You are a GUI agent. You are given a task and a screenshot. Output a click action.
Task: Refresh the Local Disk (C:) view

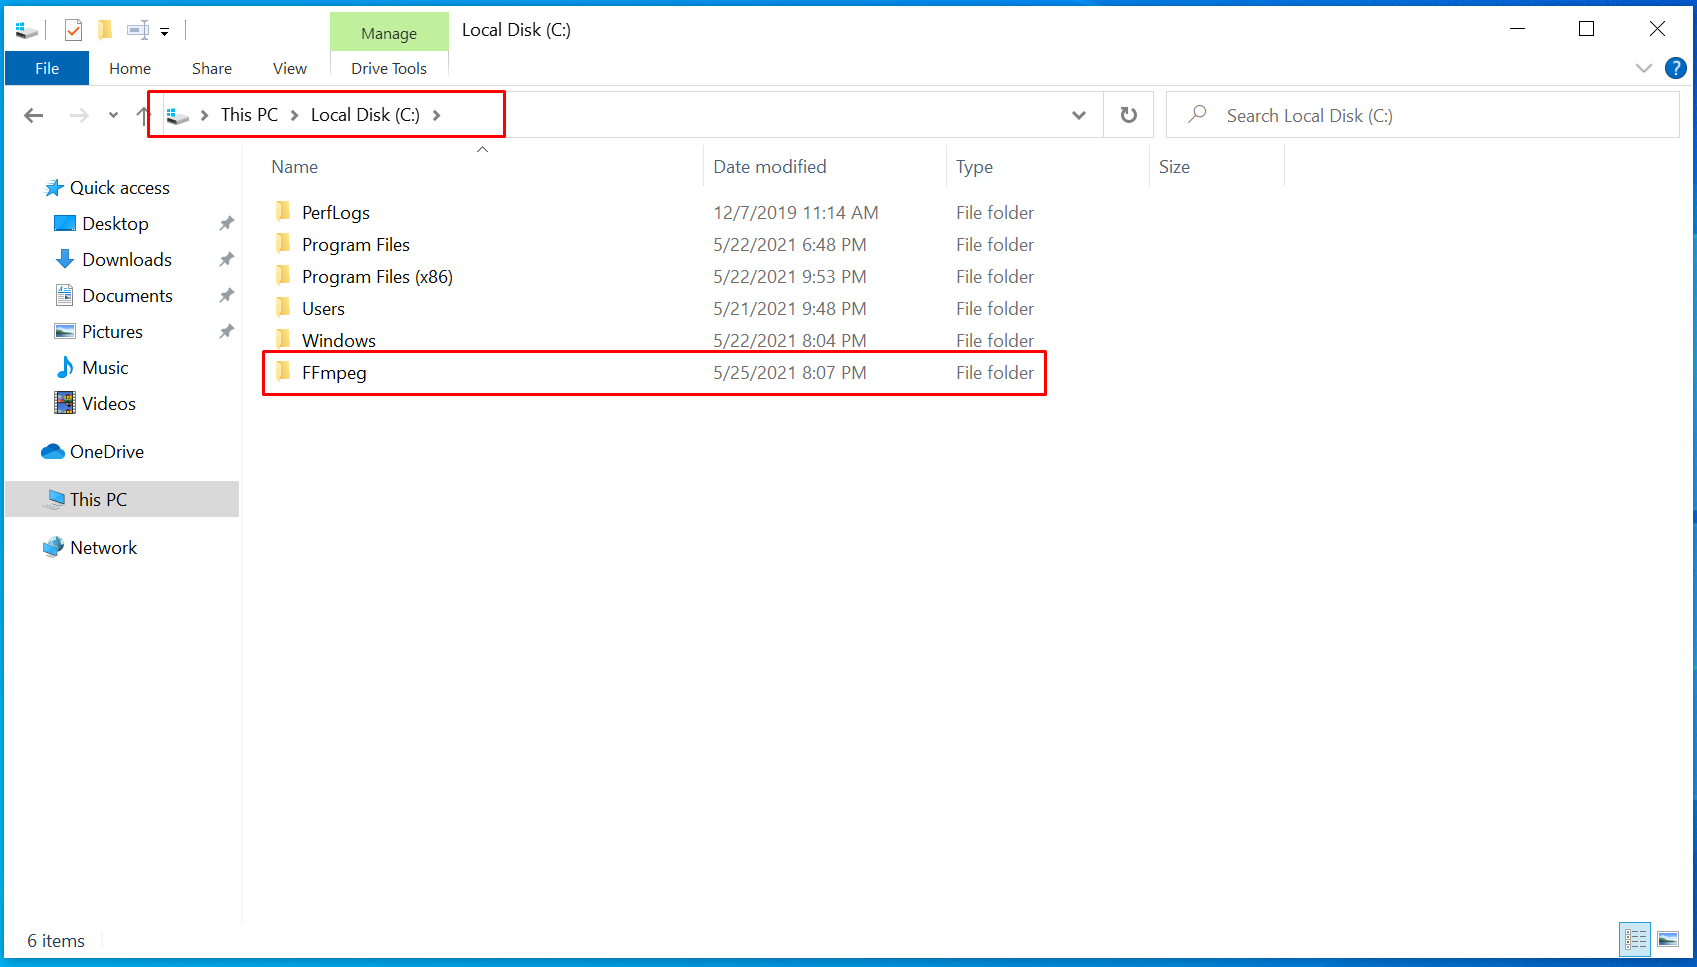(x=1128, y=116)
